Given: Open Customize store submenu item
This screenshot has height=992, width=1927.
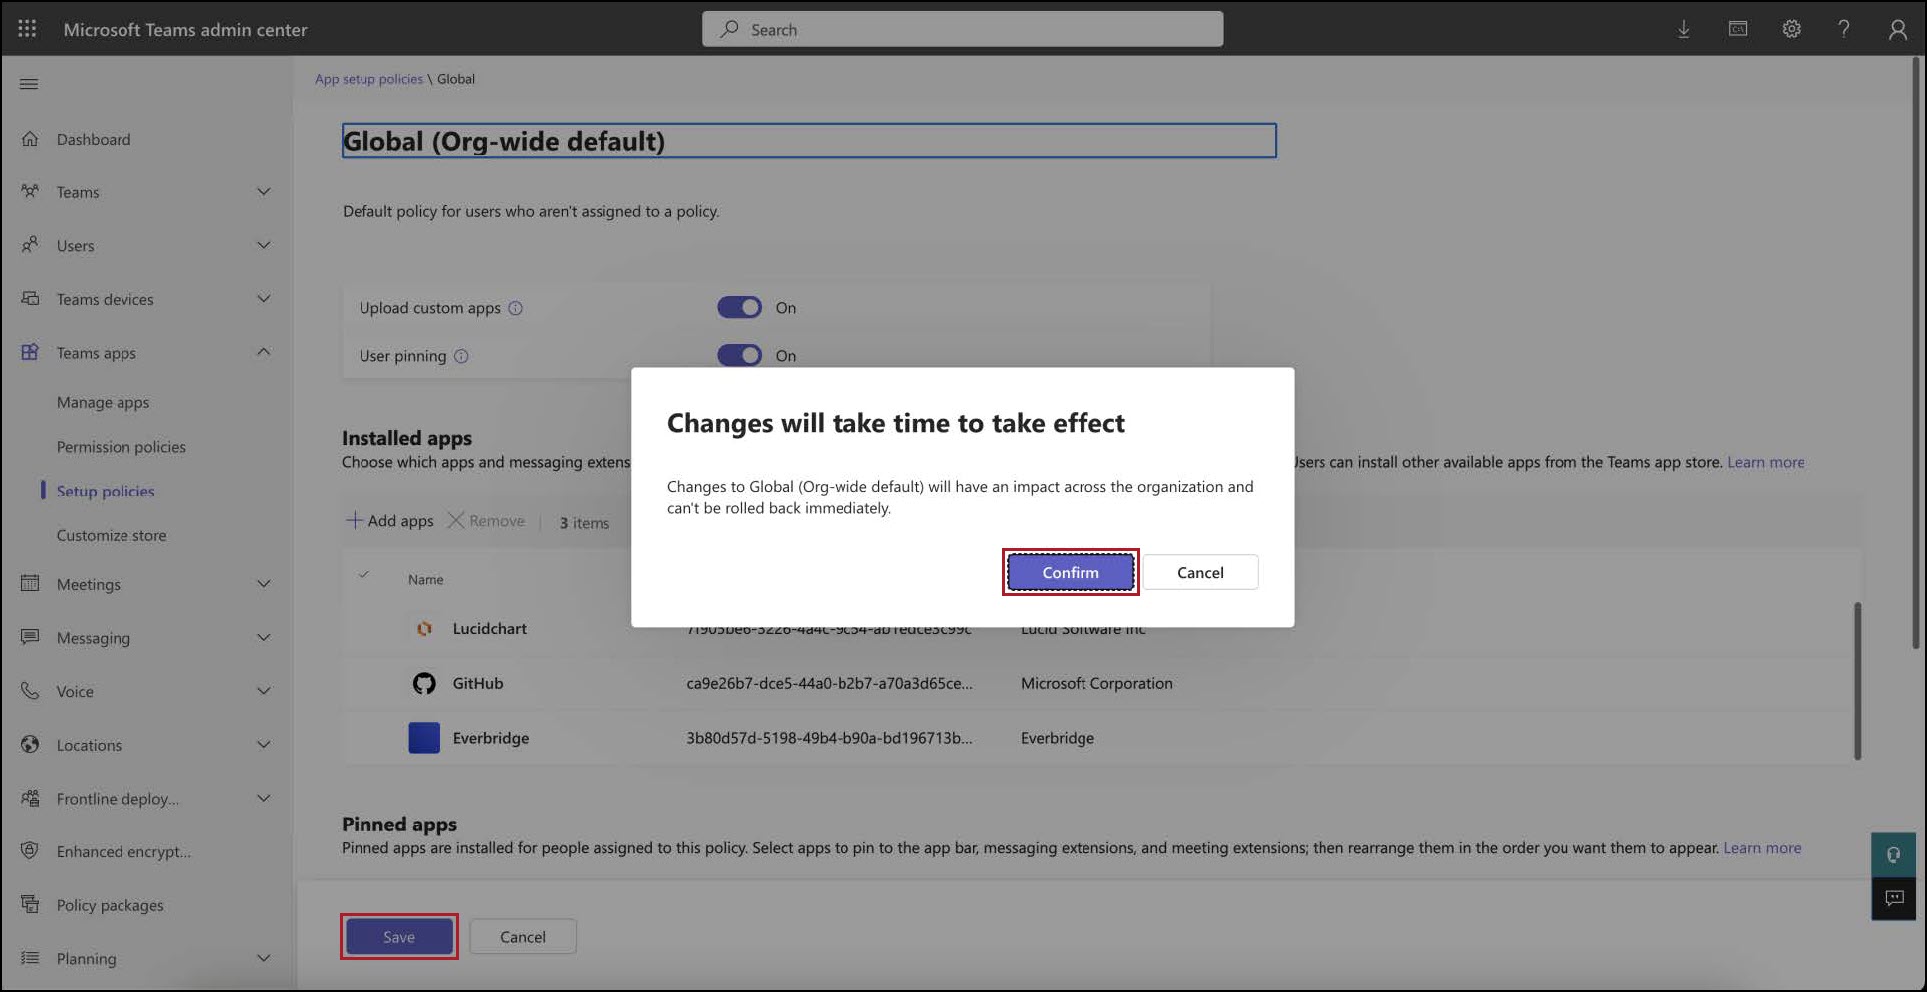Looking at the screenshot, I should click(x=111, y=535).
